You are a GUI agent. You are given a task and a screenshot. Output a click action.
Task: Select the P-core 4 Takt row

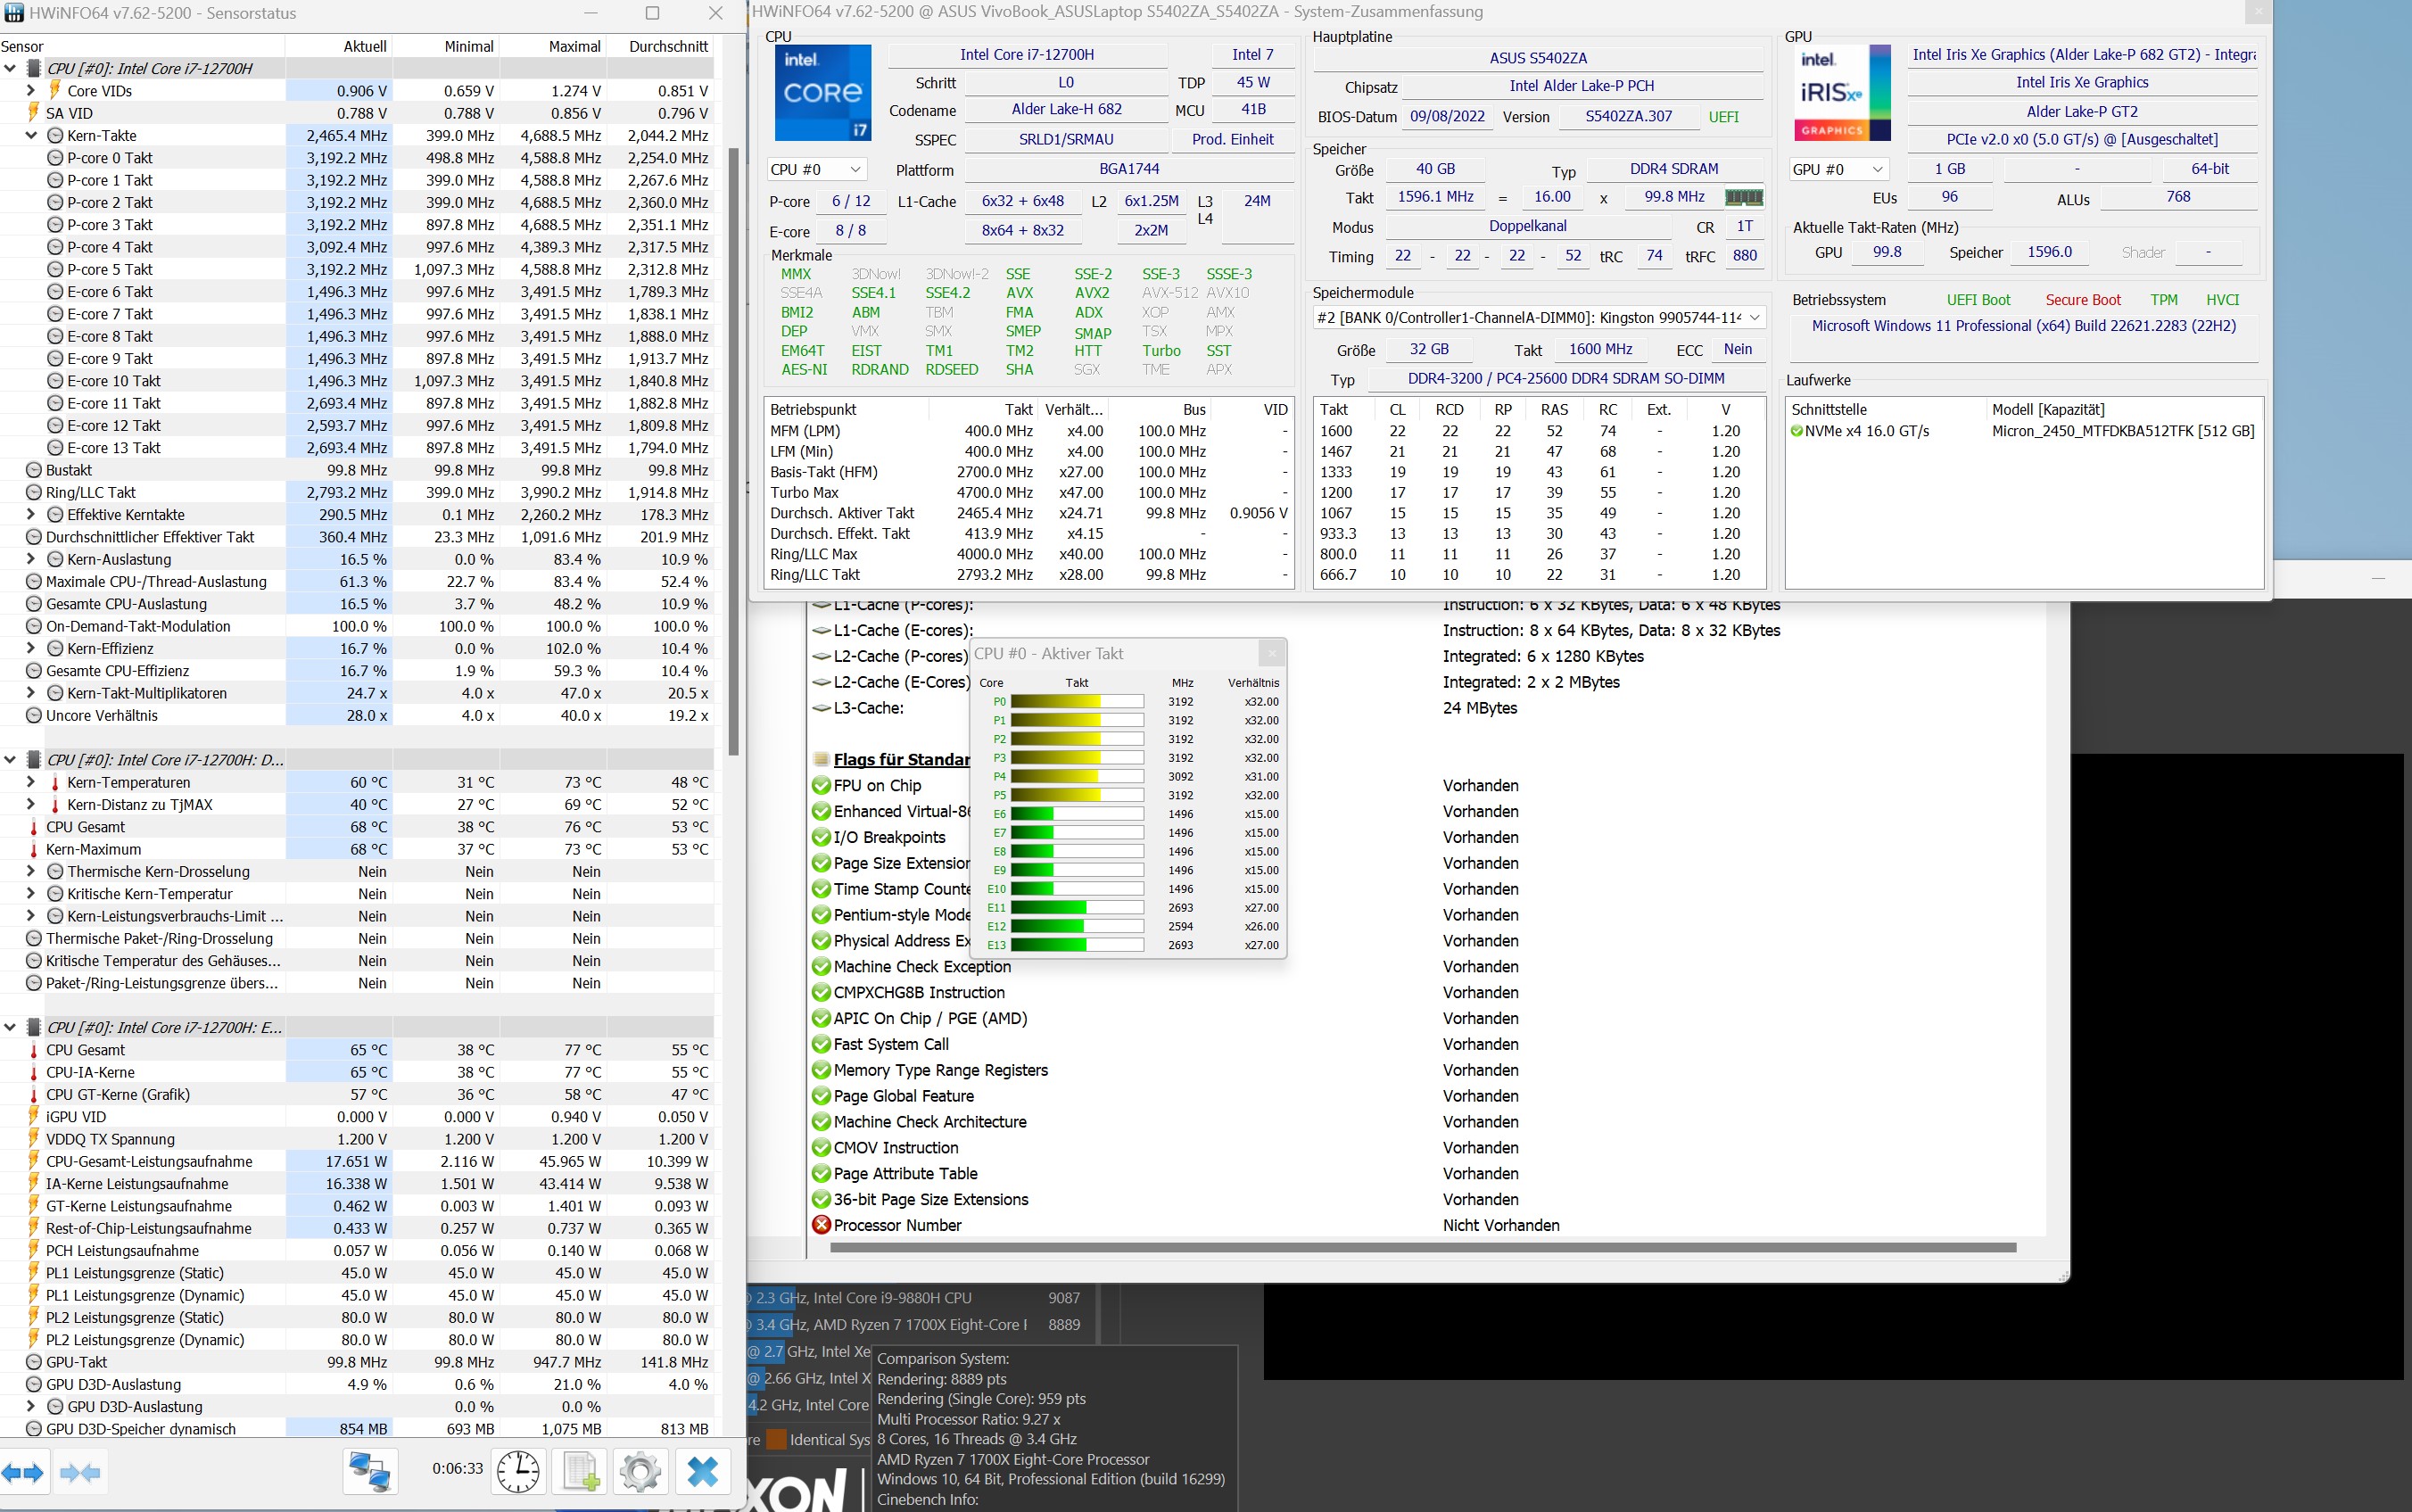pos(357,247)
